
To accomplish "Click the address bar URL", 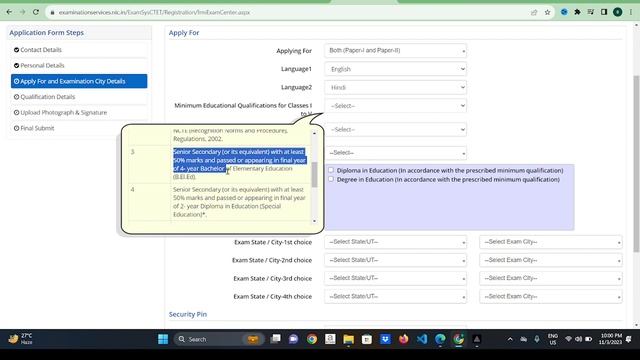I will (x=154, y=12).
